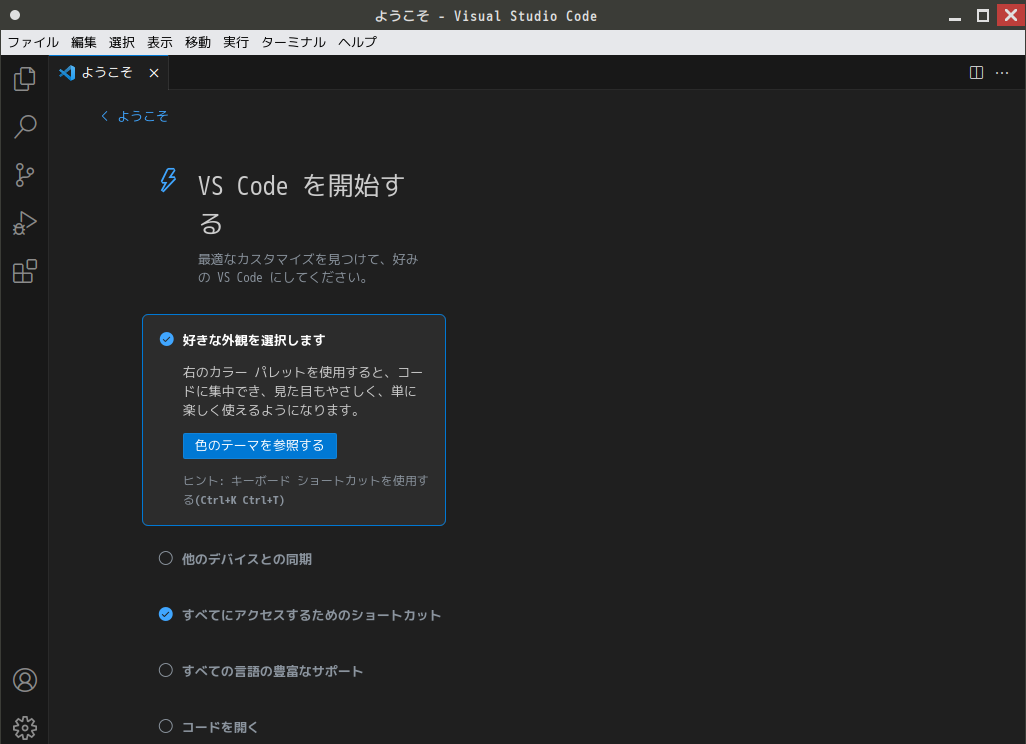Toggle the すべてにアクセスするためのショートカット checkmark
Screen dimensions: 1026x744
click(x=166, y=614)
